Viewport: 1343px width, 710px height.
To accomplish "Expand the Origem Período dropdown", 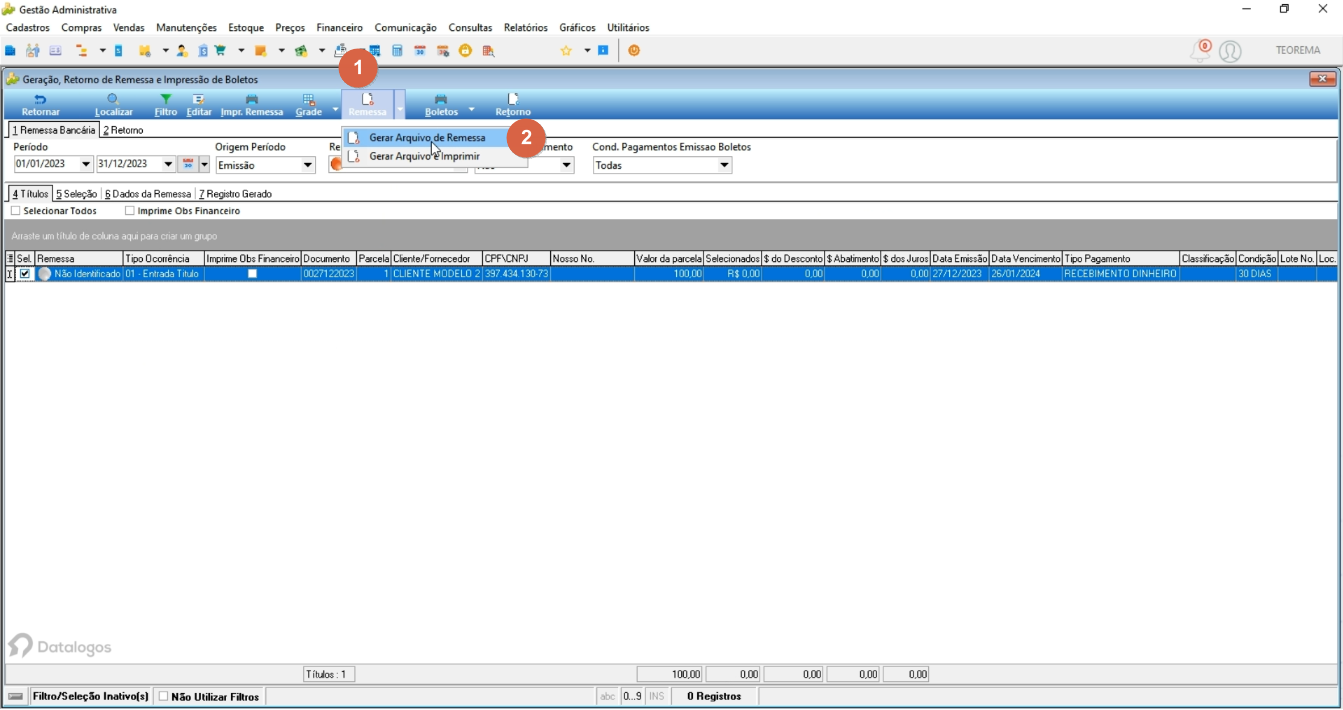I will (308, 165).
